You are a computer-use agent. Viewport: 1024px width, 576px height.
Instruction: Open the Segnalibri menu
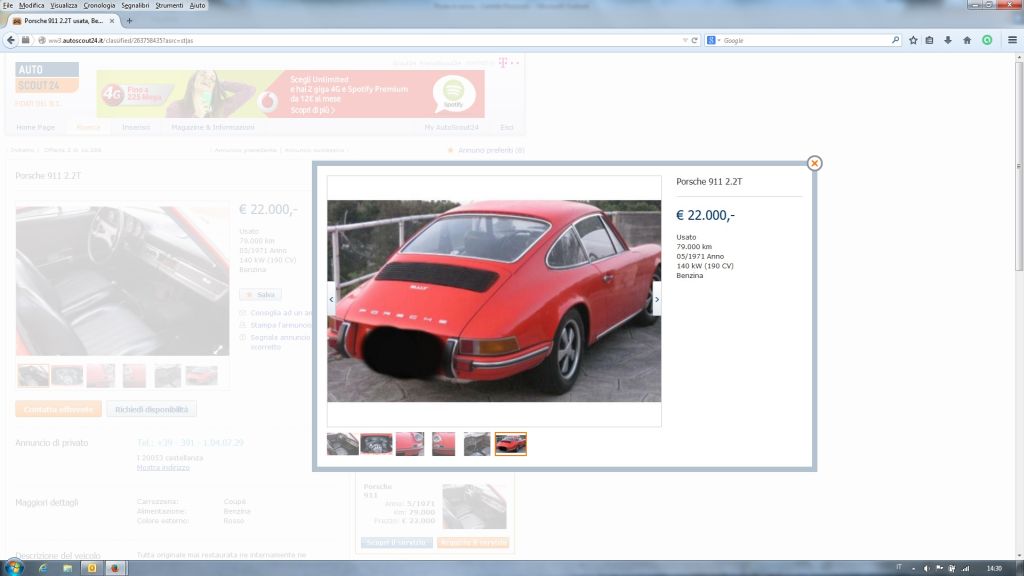(x=135, y=5)
